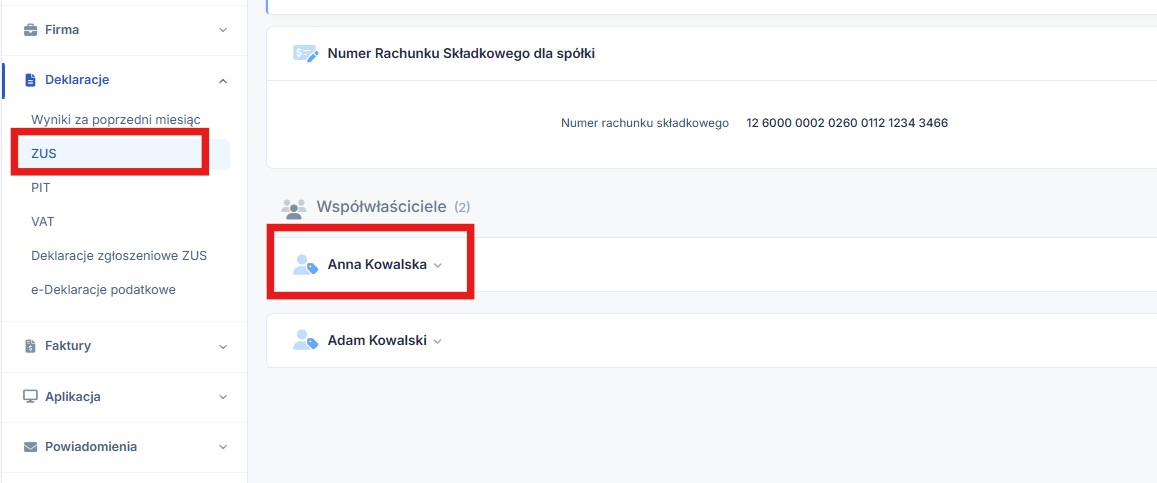
Task: Click the Współwłaściciele group people icon
Action: (294, 208)
